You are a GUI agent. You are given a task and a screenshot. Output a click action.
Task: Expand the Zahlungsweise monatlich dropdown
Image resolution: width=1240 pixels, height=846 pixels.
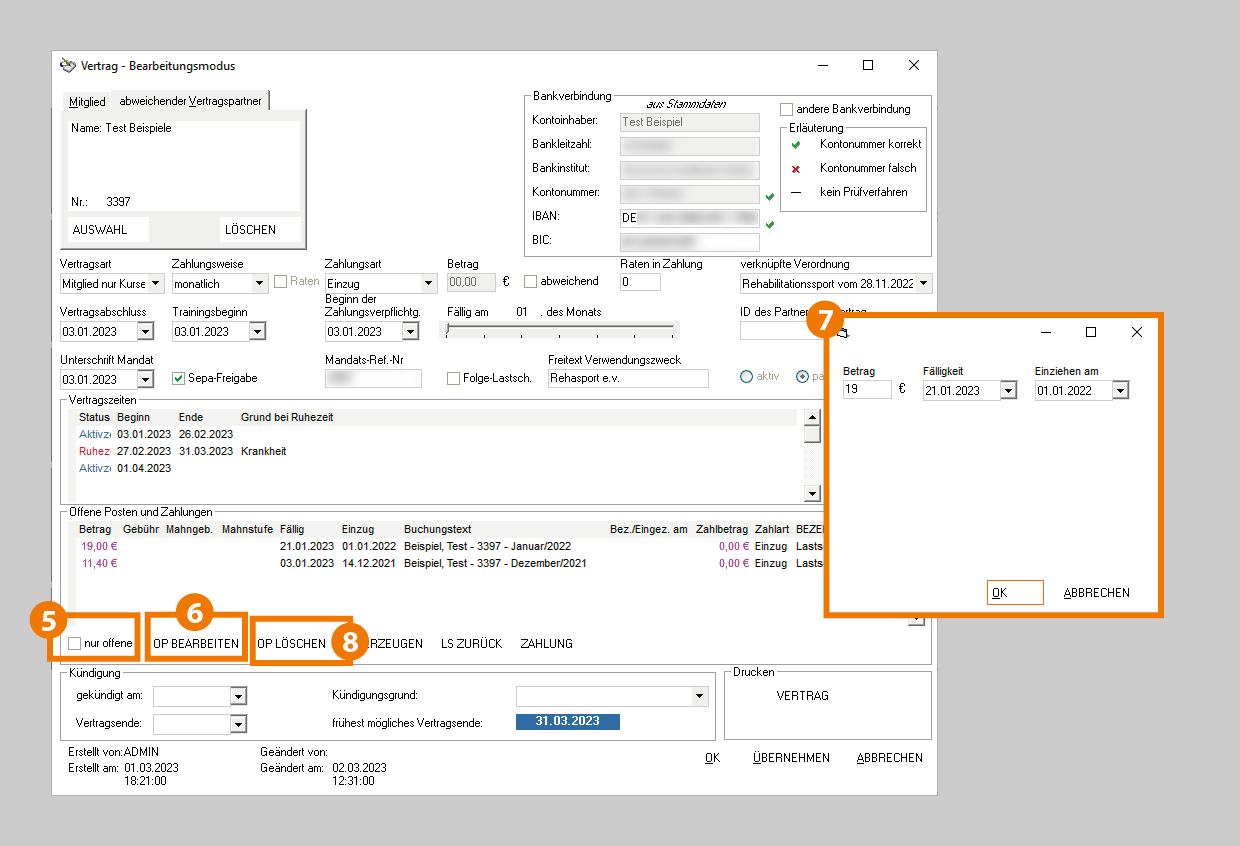tap(259, 284)
